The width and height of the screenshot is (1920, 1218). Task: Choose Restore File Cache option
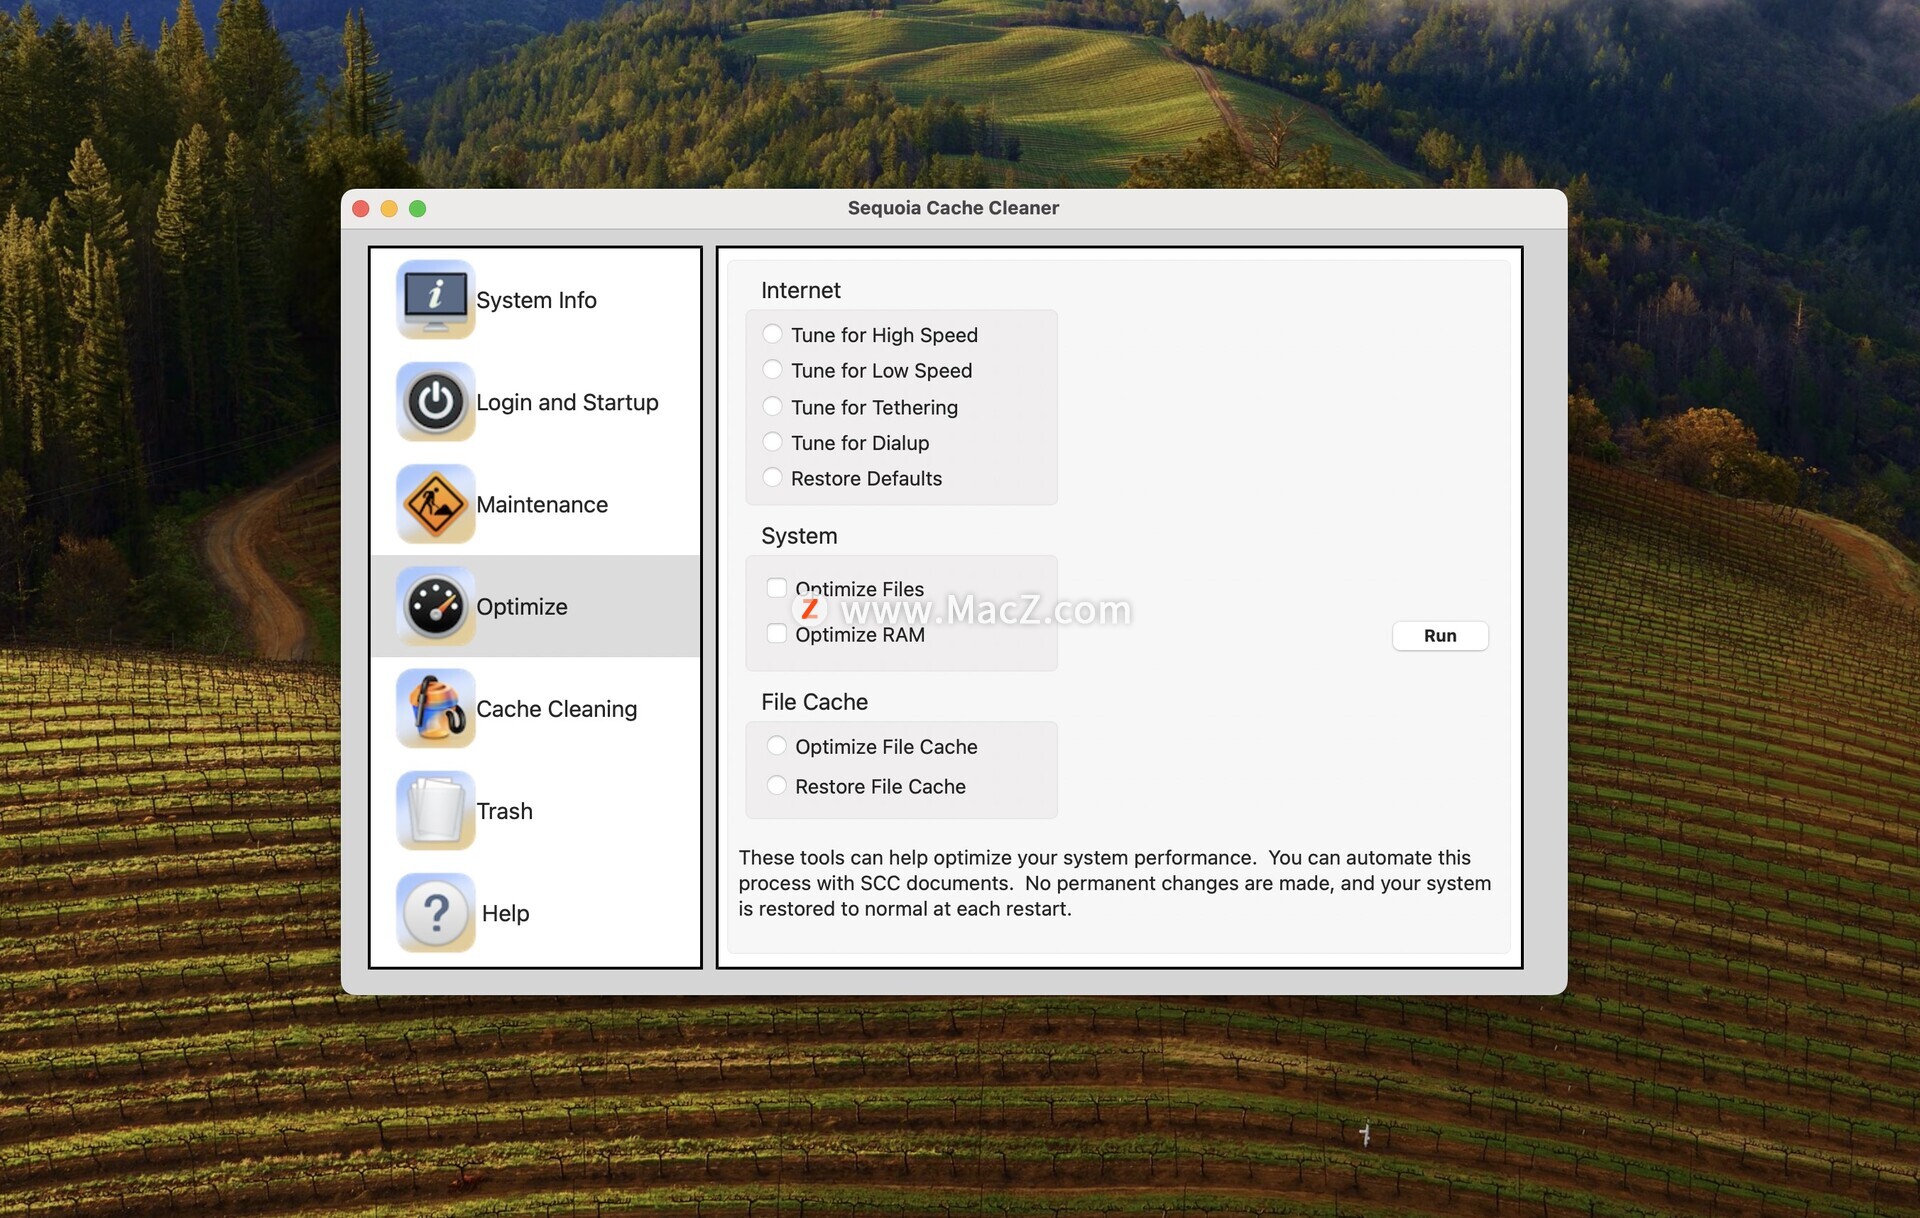[776, 786]
